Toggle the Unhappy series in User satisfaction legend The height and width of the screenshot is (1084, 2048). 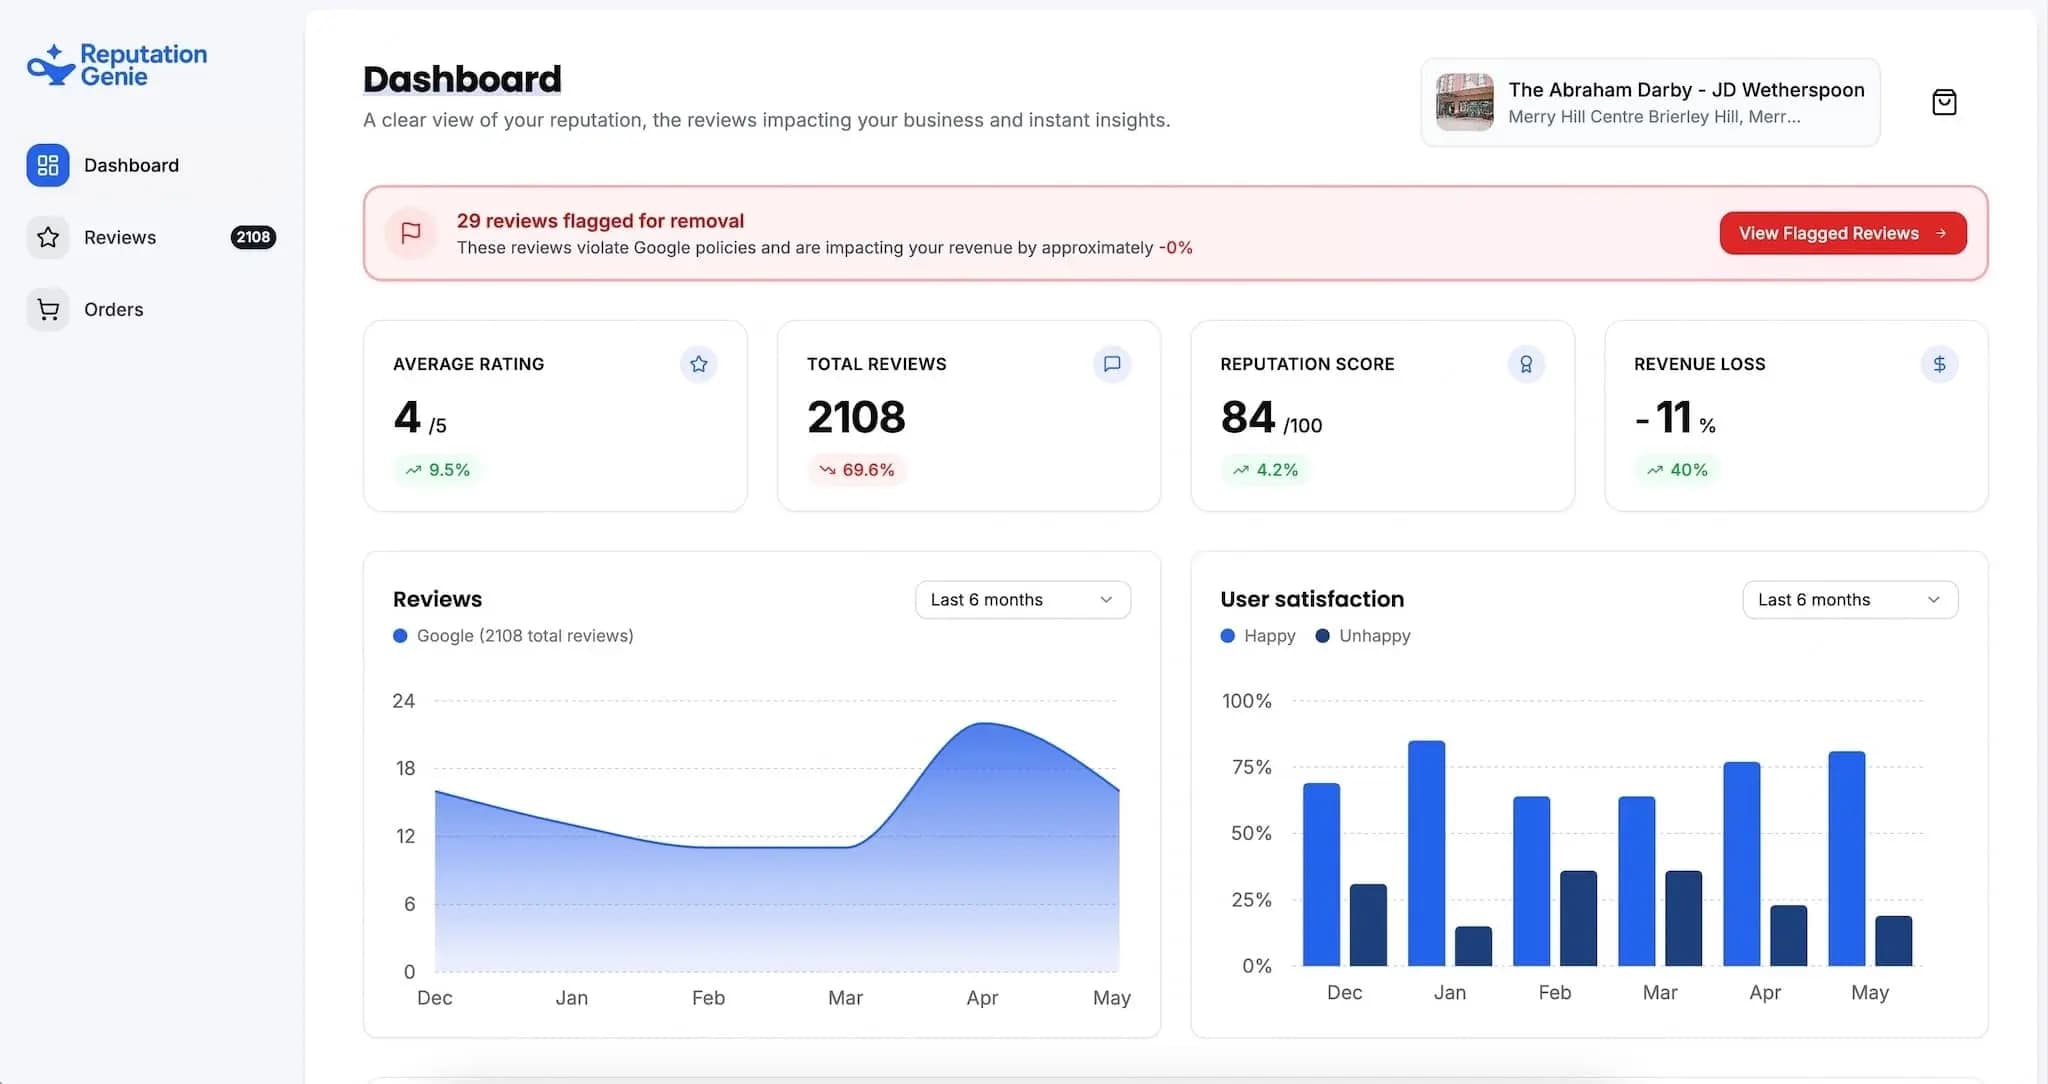tap(1362, 635)
